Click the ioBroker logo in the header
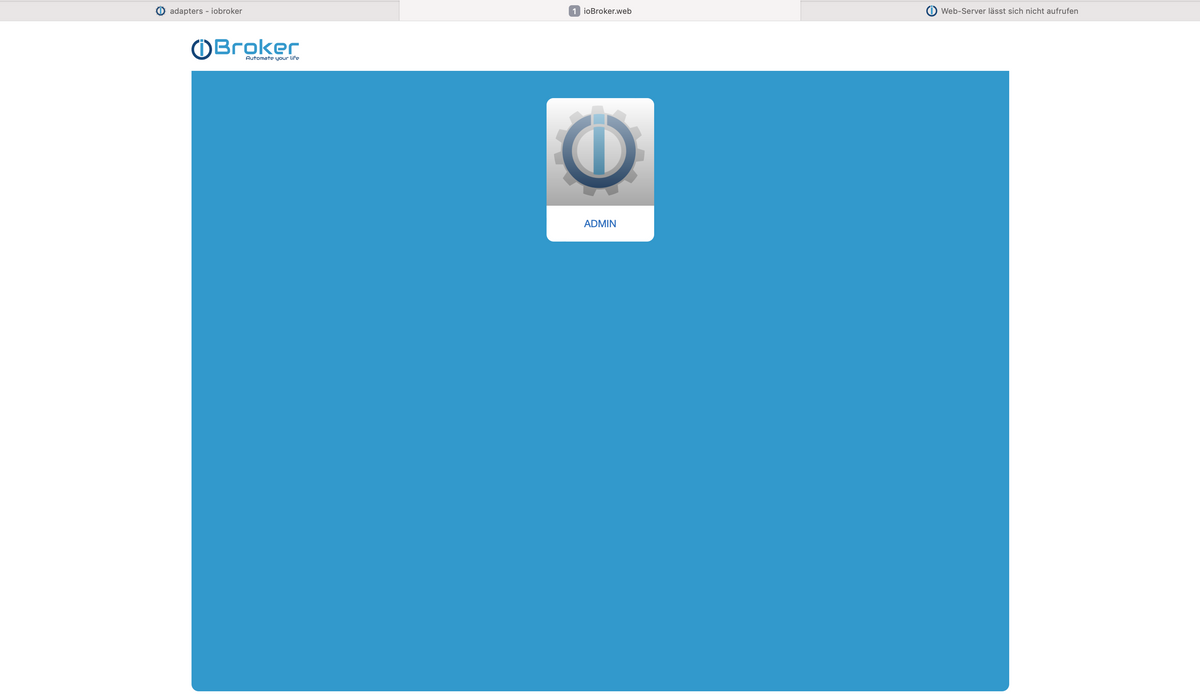 pos(245,49)
